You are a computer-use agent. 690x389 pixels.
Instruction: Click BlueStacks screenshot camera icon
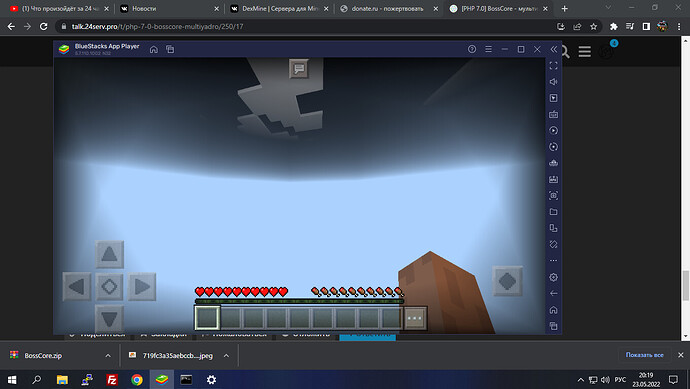(554, 195)
